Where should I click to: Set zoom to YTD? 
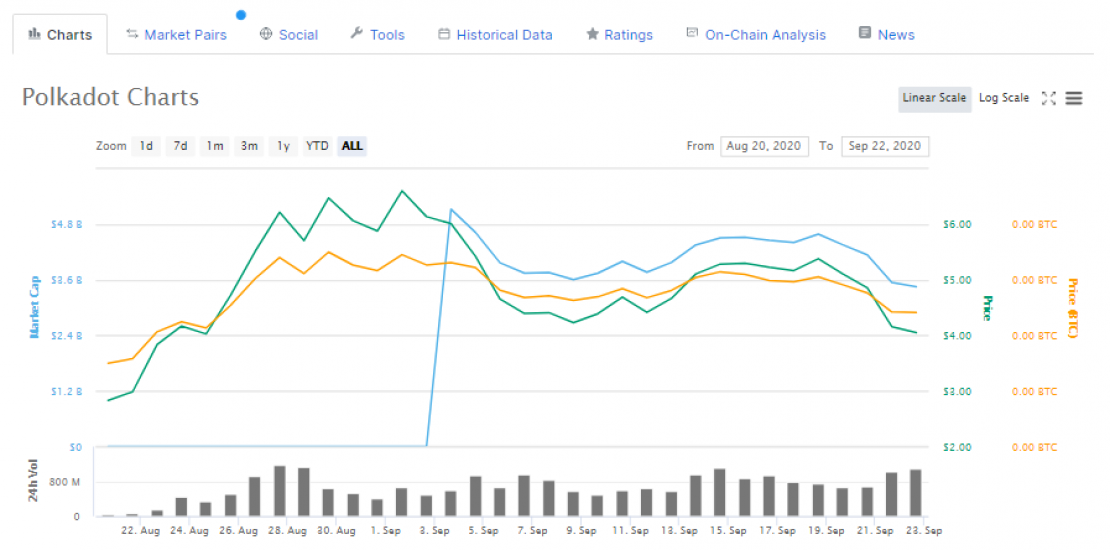(317, 146)
